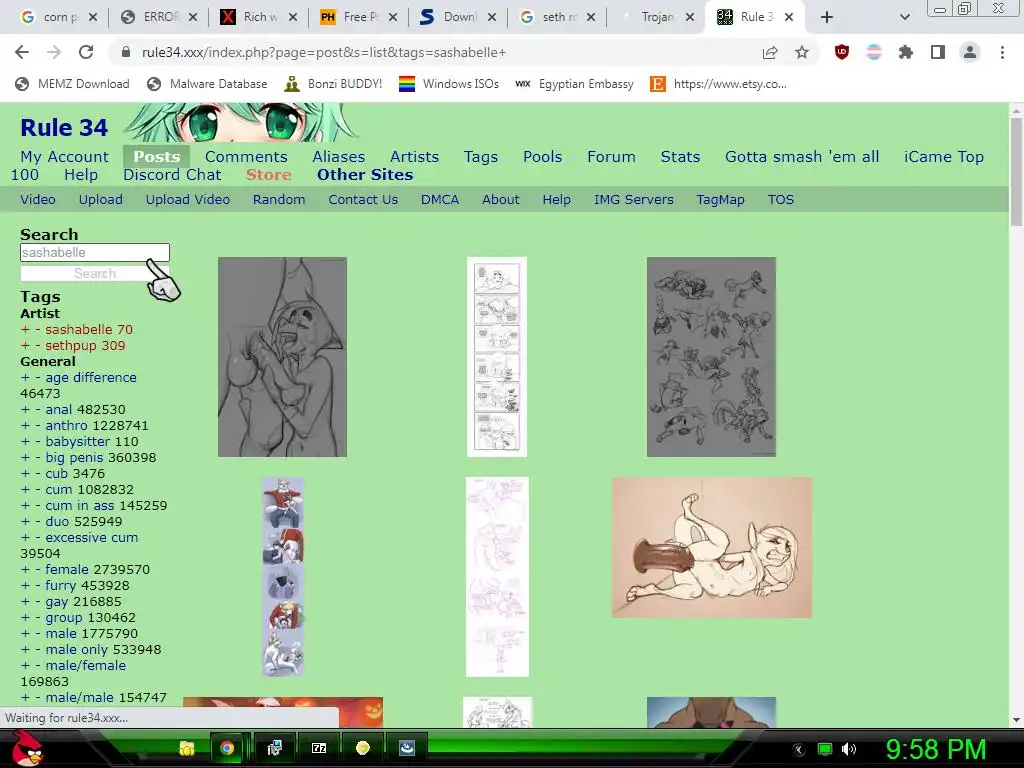This screenshot has height=768, width=1024.
Task: Open the DMCA page
Action: [x=440, y=200]
